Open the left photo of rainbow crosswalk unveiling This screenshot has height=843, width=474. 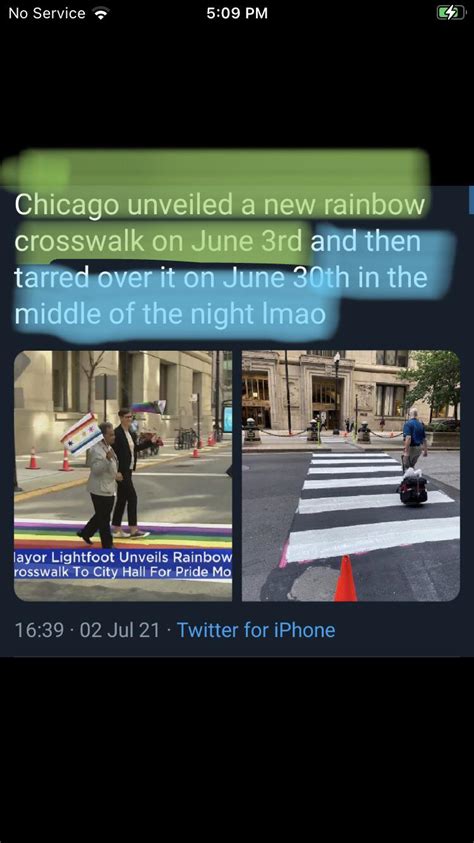[123, 475]
